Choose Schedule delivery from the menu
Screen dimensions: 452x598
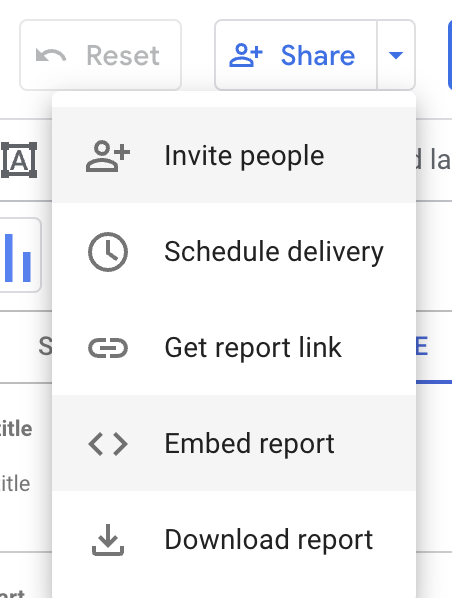pyautogui.click(x=234, y=251)
